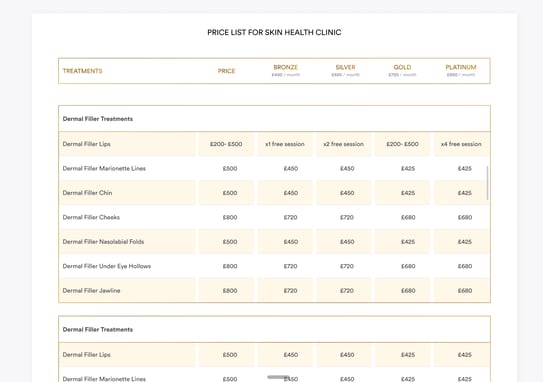This screenshot has height=382, width=543.
Task: Click the Dermal Filler Under Eye Hollows label
Action: point(107,266)
